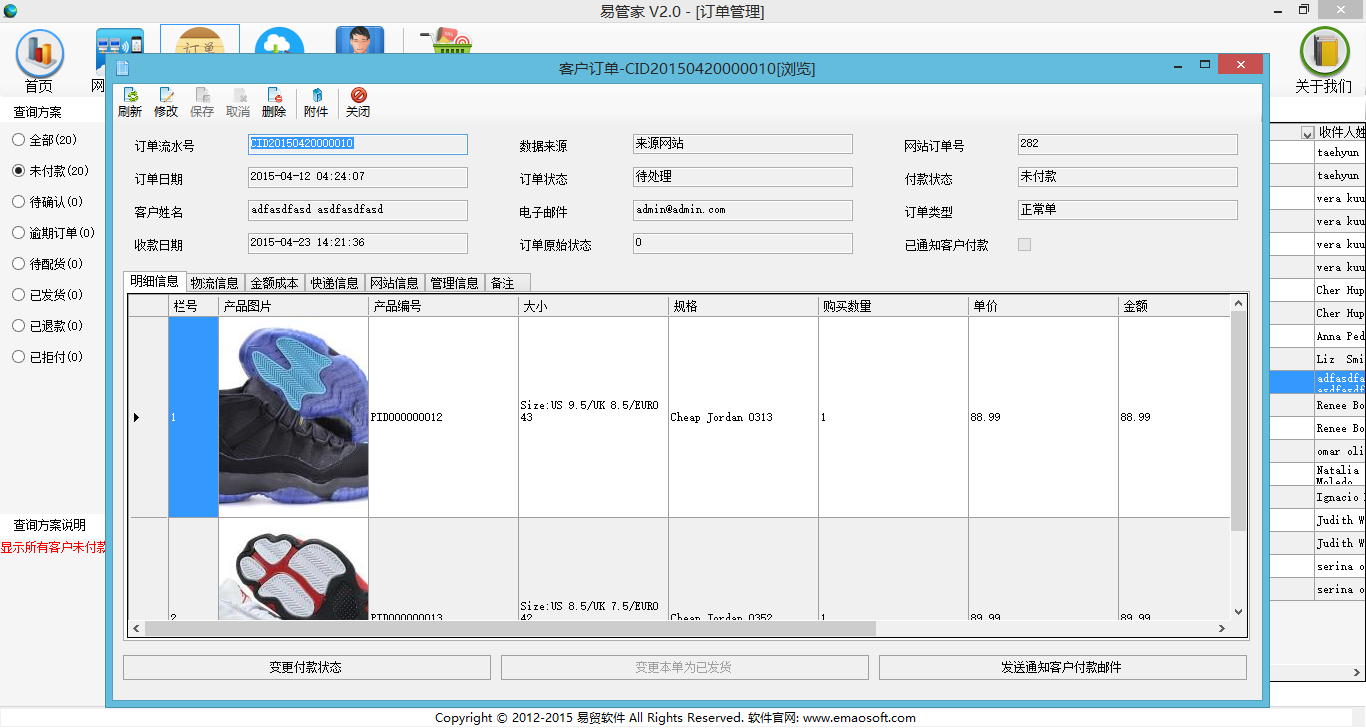
Task: Open 关于我们 (About Us) book icon
Action: tap(1323, 59)
